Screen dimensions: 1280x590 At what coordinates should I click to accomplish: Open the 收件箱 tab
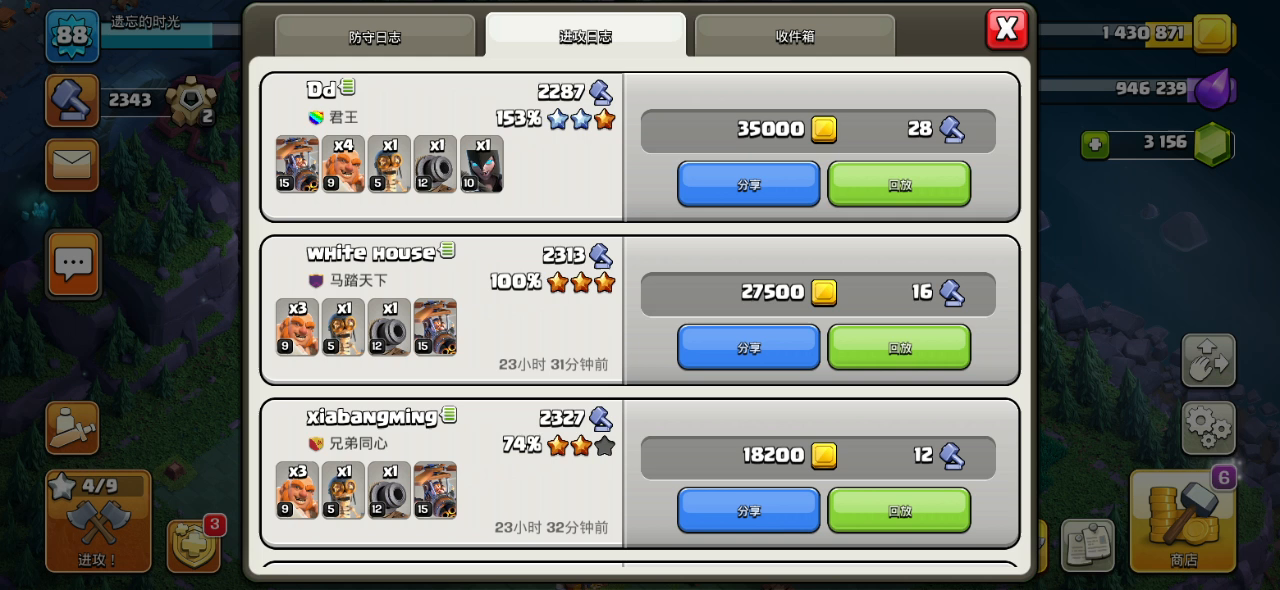tap(795, 36)
